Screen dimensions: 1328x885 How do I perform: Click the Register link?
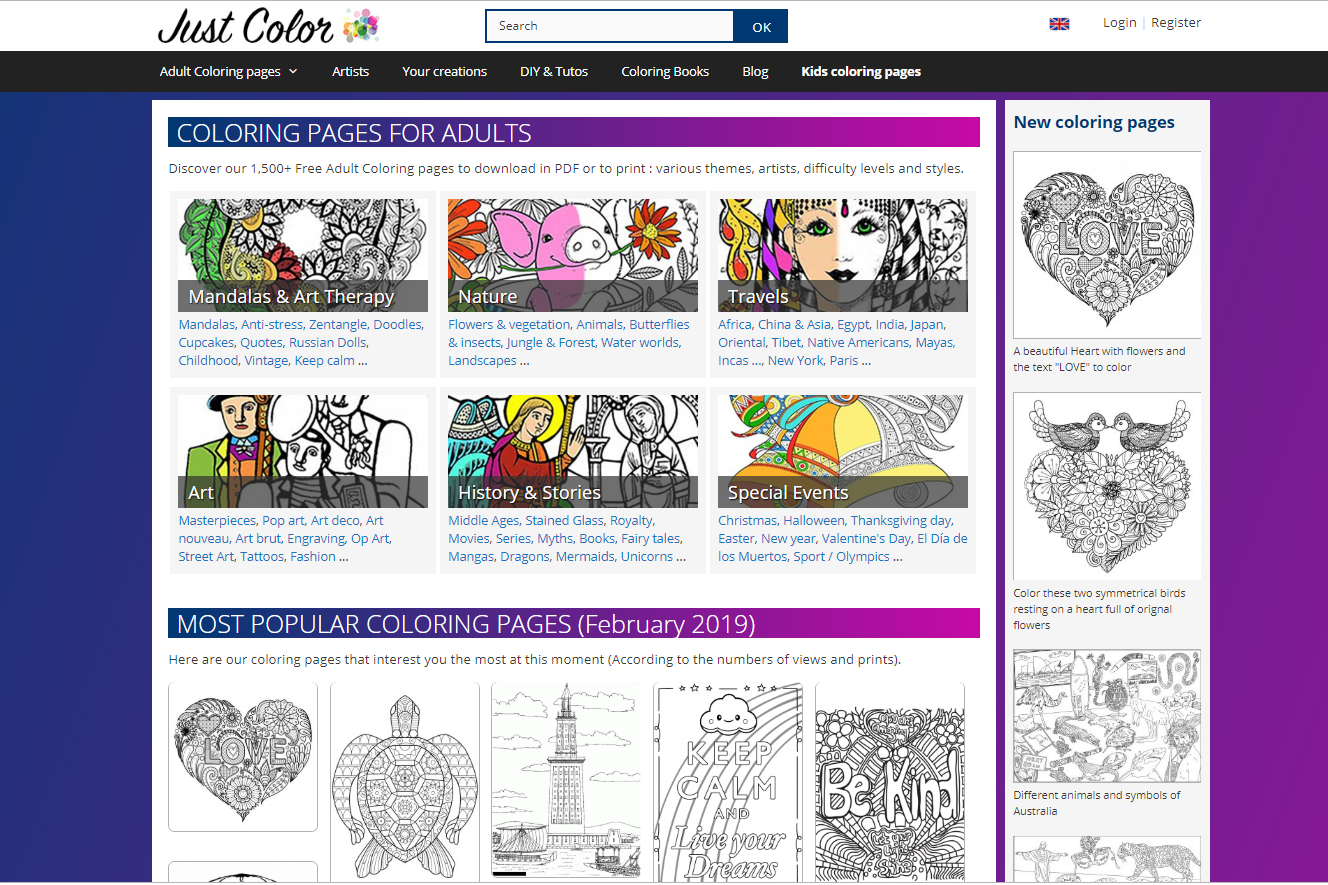(1176, 22)
